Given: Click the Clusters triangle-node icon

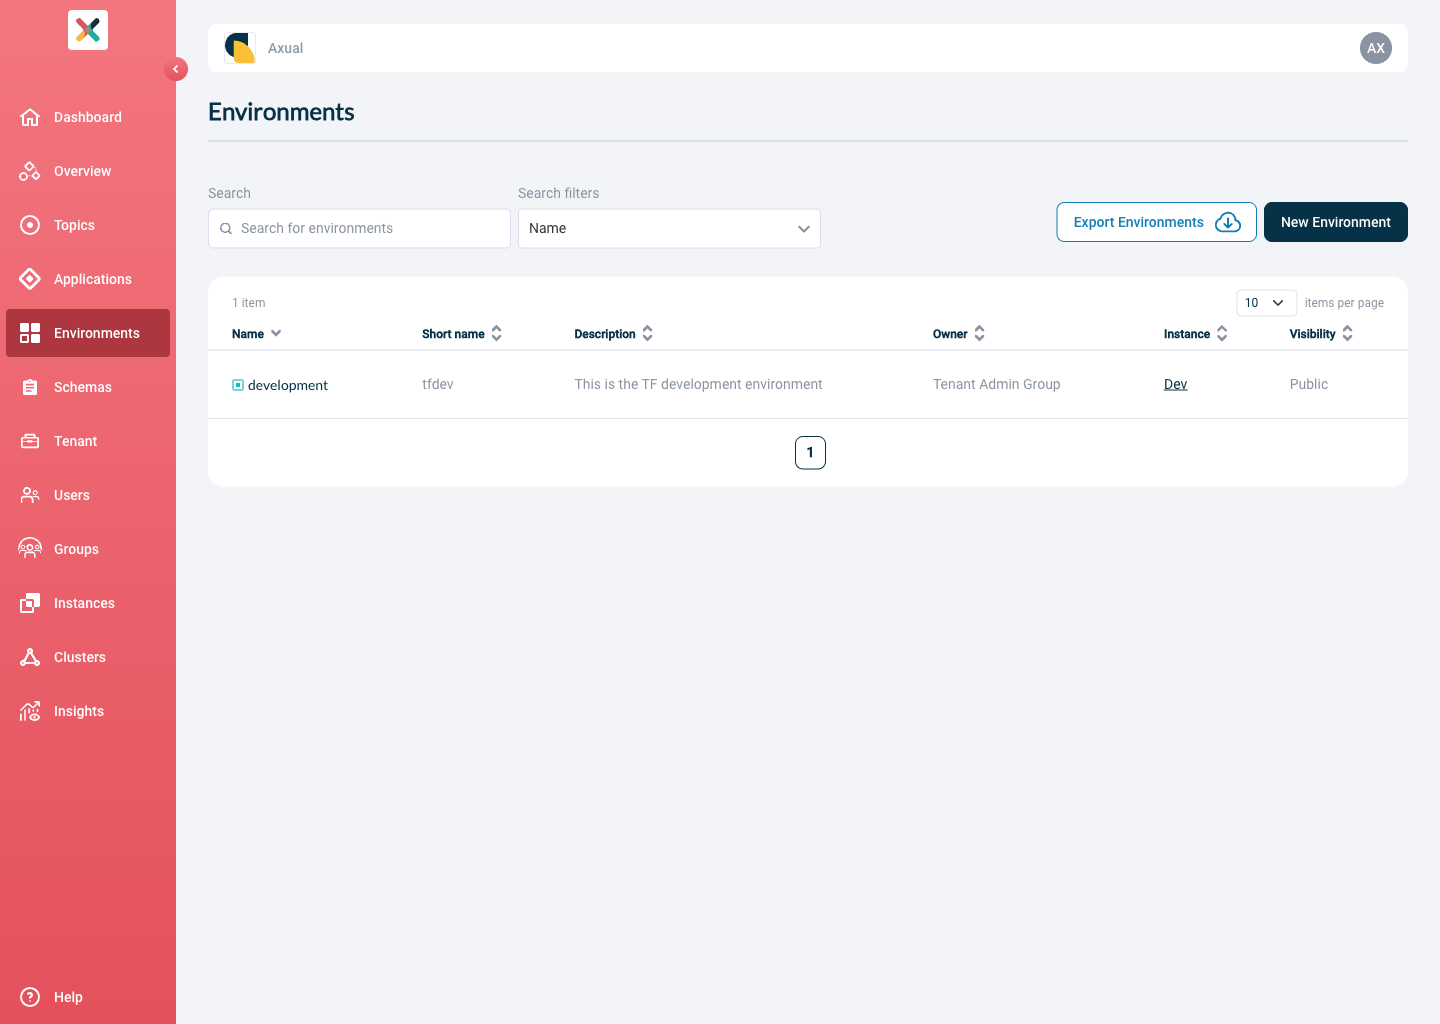Looking at the screenshot, I should click(x=30, y=657).
